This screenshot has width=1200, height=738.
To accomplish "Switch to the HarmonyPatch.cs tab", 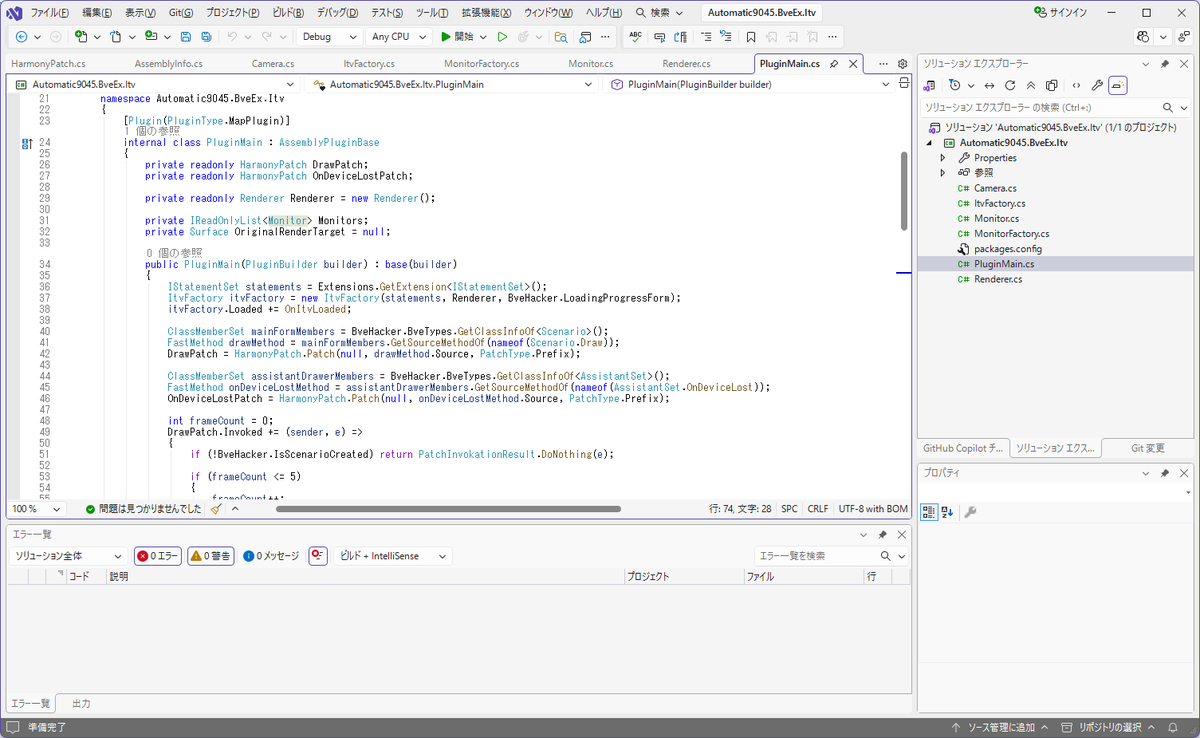I will 48,63.
